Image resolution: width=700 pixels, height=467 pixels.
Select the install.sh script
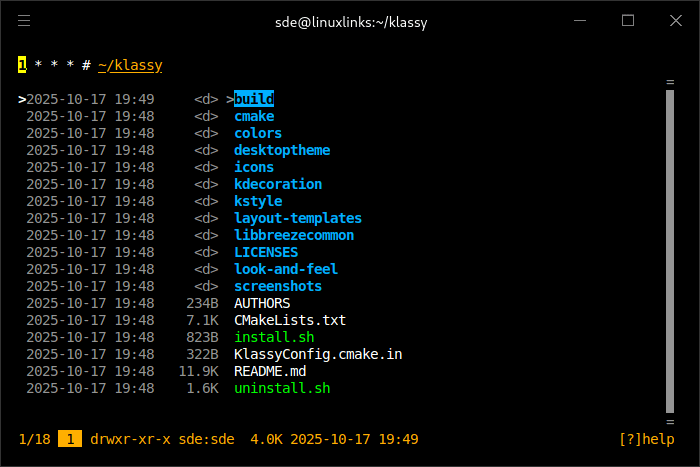pyautogui.click(x=274, y=337)
